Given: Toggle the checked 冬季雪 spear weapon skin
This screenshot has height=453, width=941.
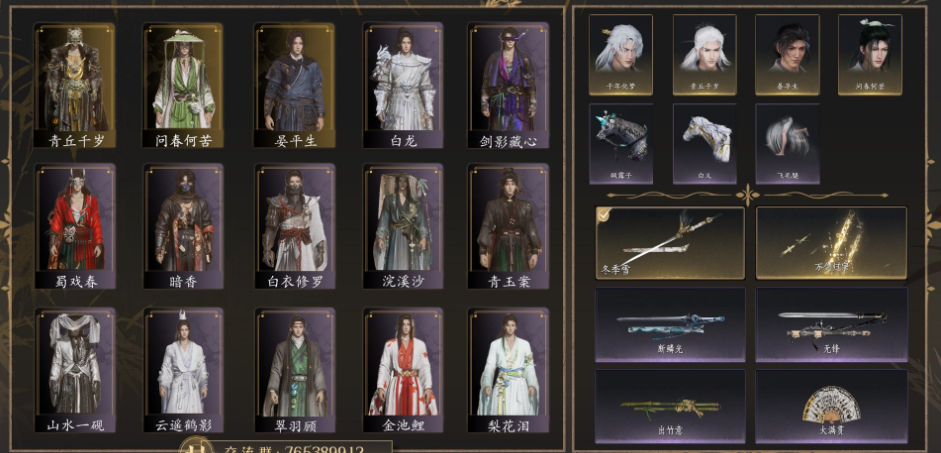Looking at the screenshot, I should [x=670, y=243].
